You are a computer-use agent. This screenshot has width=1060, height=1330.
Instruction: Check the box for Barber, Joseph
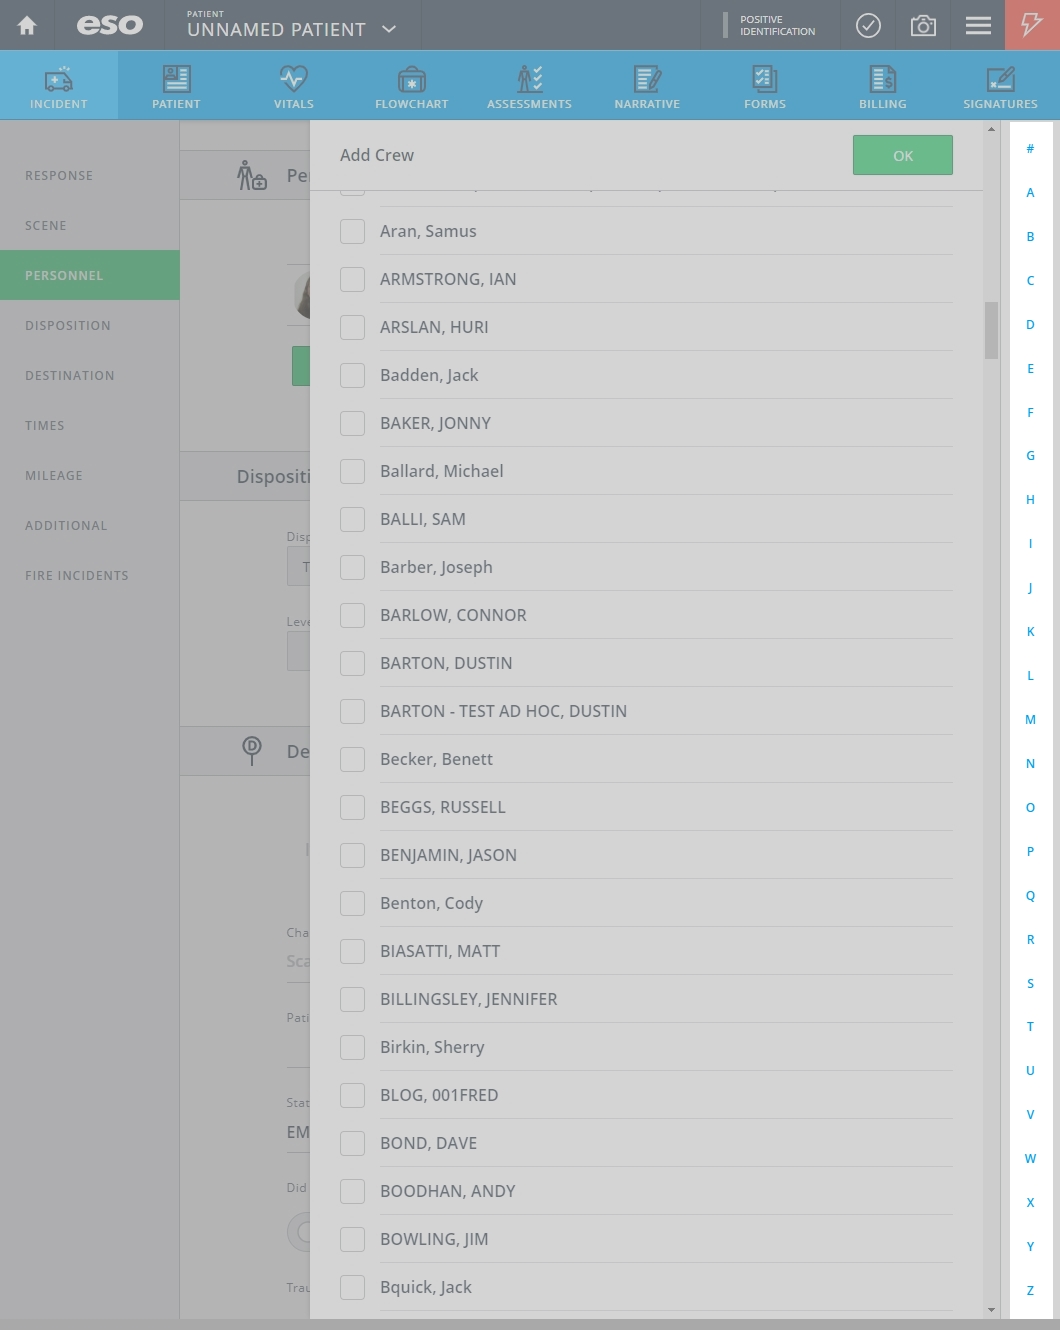[352, 567]
